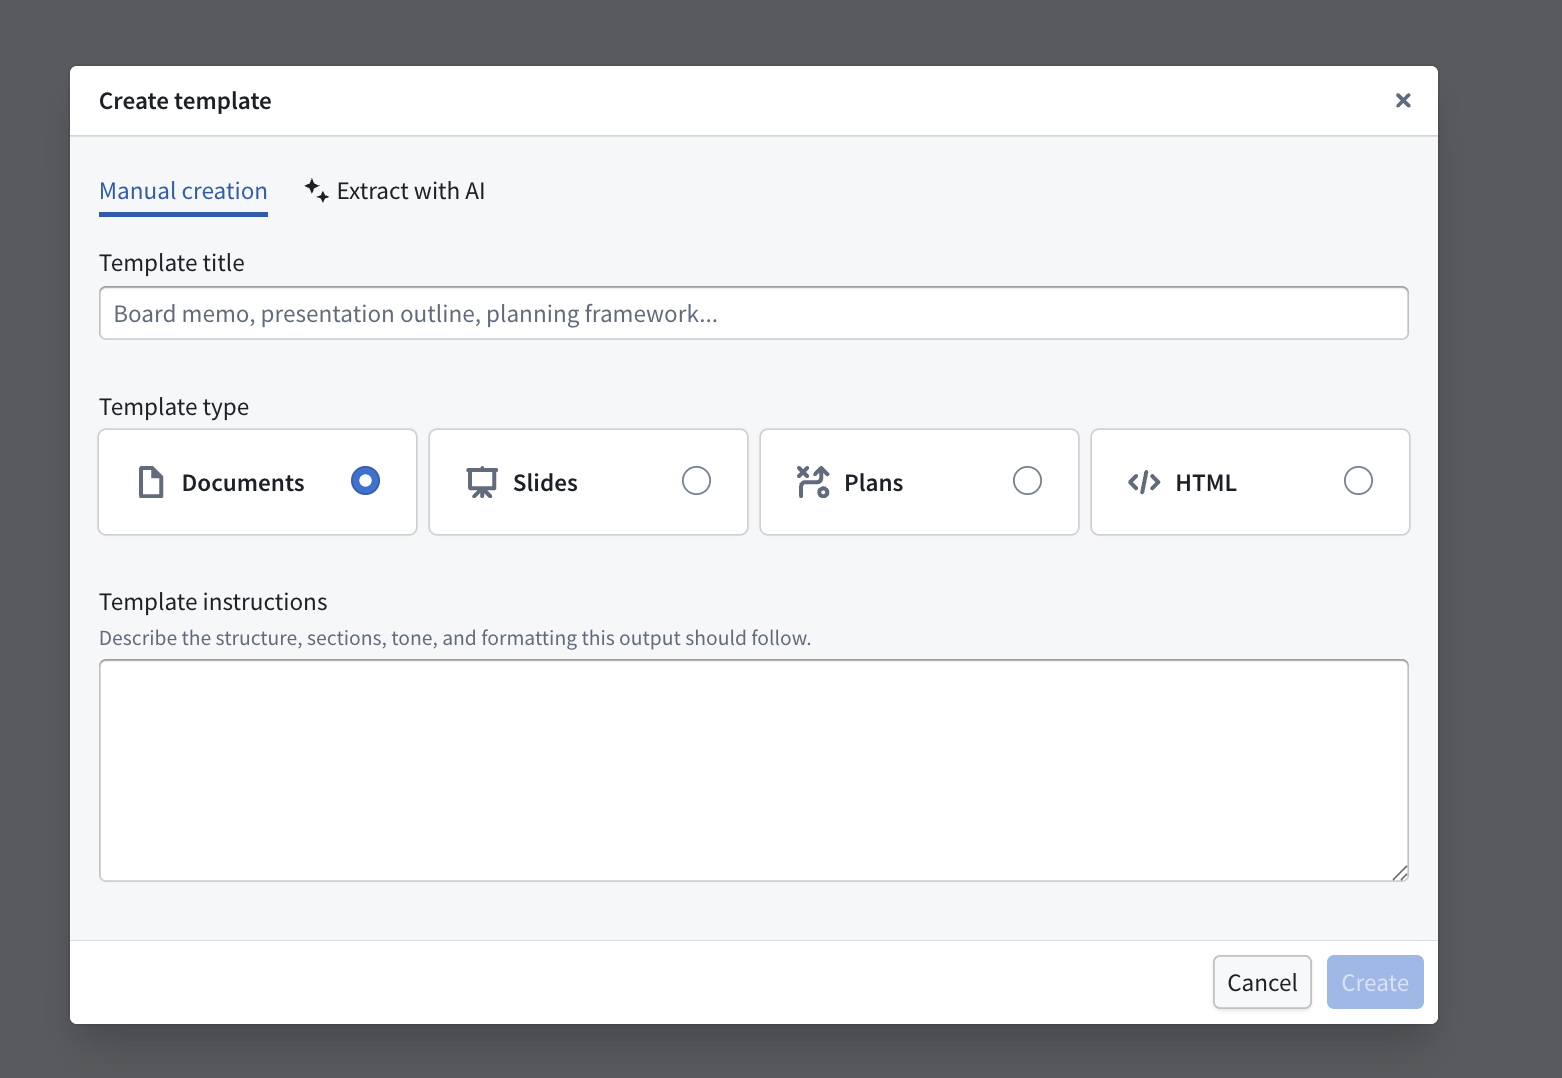The image size is (1562, 1078).
Task: Click the 'Create template' dialog heading
Action: 185,101
